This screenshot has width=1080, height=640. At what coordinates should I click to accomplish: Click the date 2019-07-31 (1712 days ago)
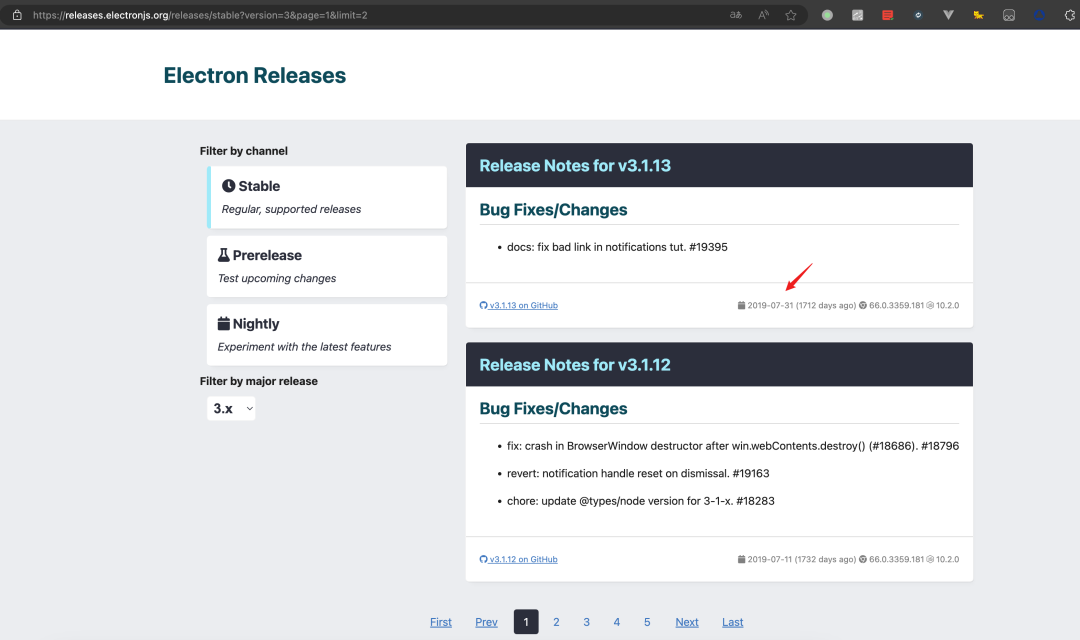pos(802,305)
